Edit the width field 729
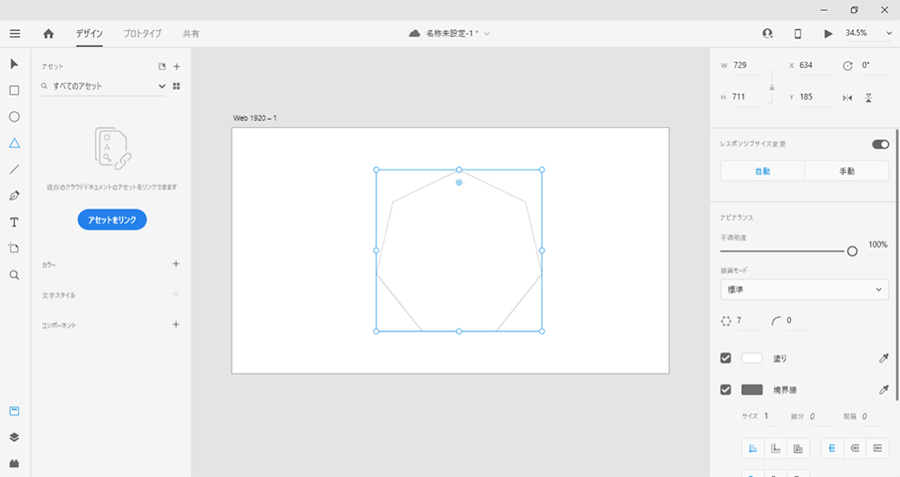Image resolution: width=900 pixels, height=477 pixels. pos(747,66)
